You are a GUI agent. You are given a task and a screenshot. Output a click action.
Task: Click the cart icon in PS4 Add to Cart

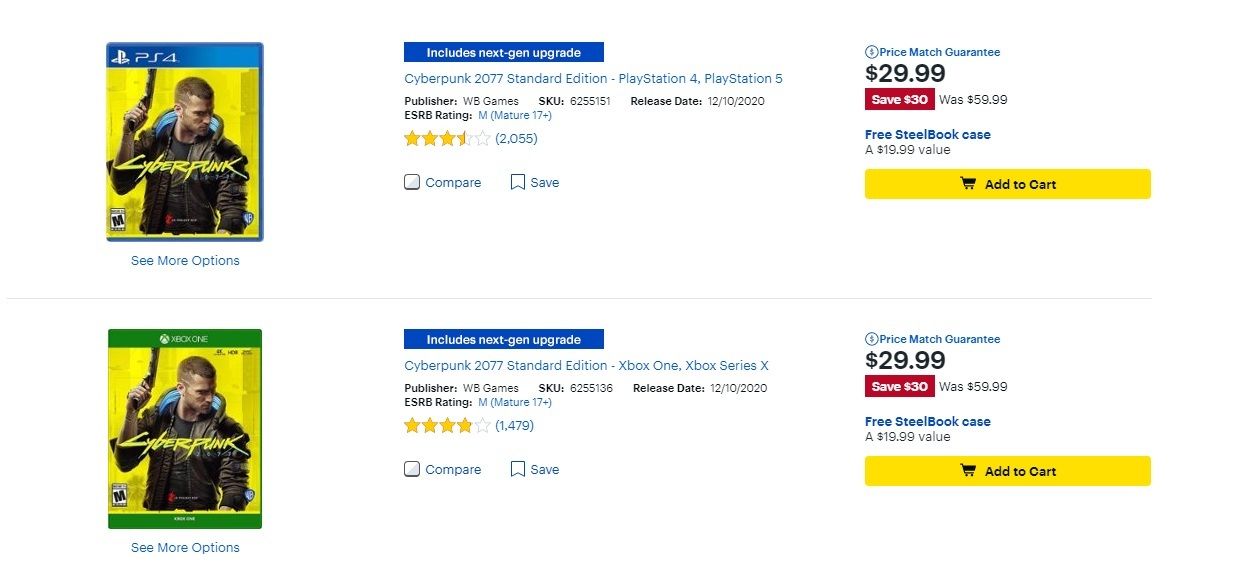click(x=968, y=184)
